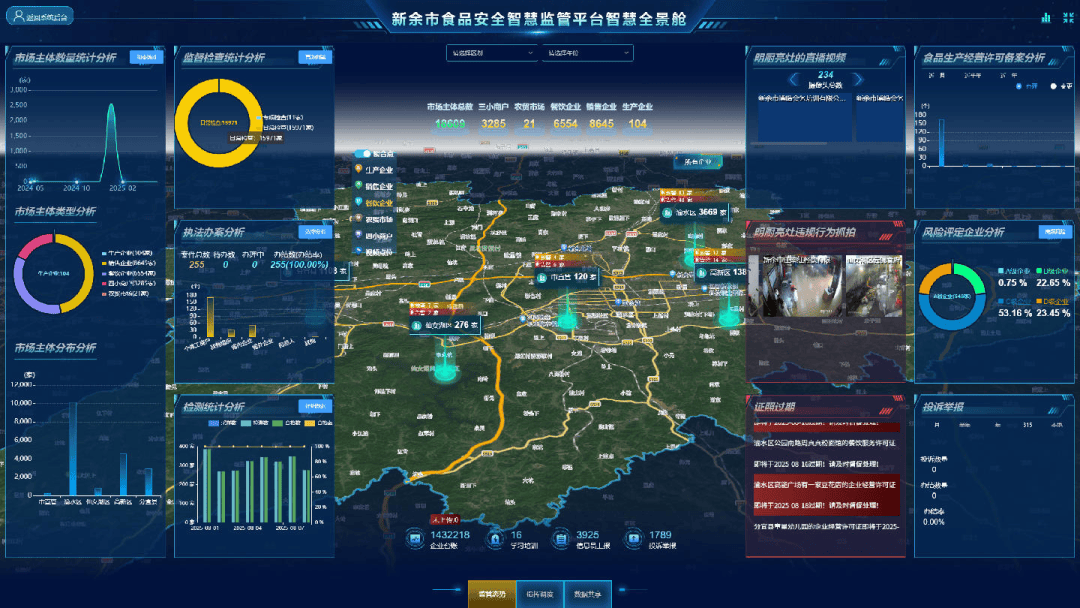This screenshot has height=608, width=1080.
Task: Click the 生产企业 orange pin icon in map legend
Action: coord(357,171)
